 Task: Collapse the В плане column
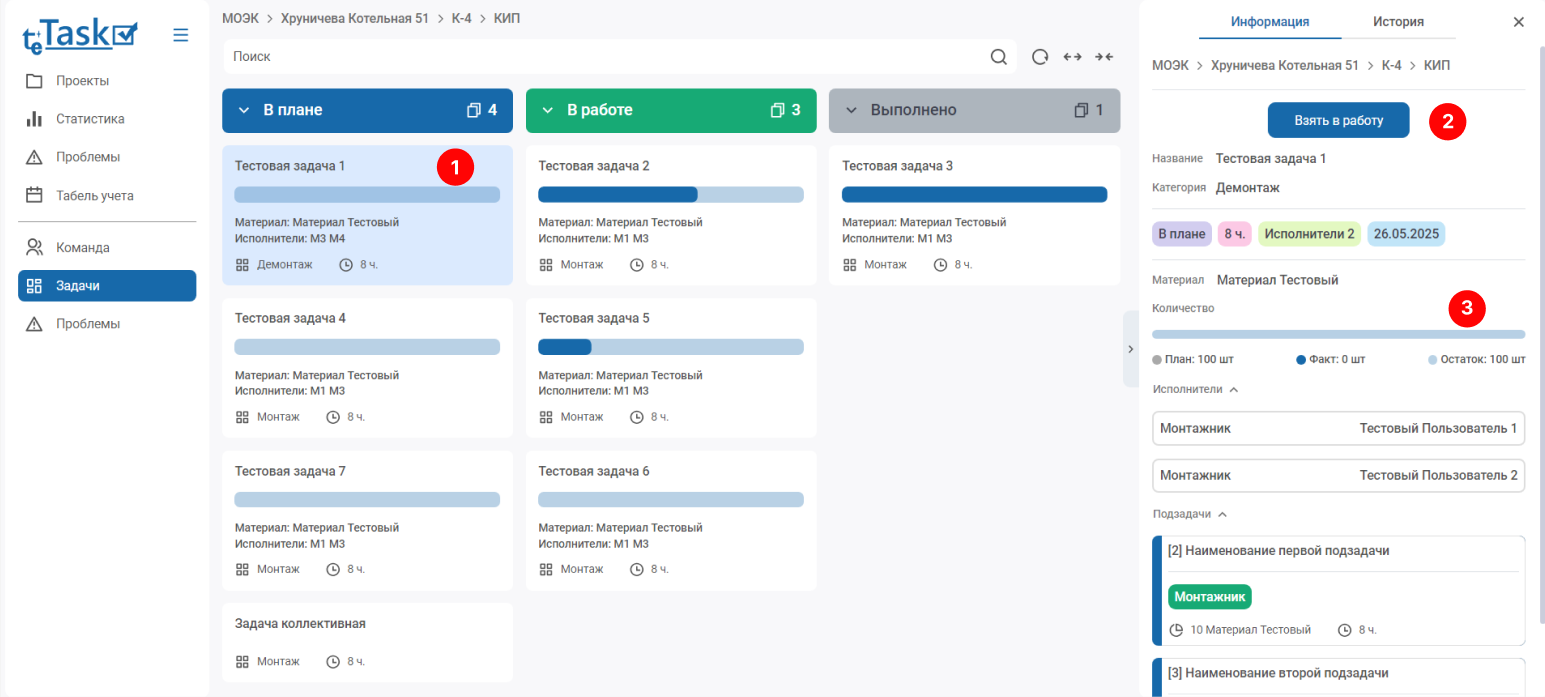click(x=243, y=110)
